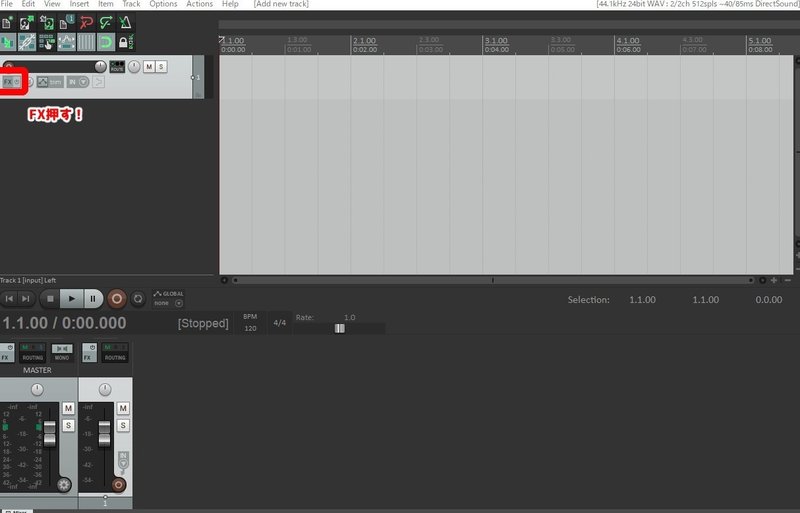Toggle the ripple editing toolbar icon
800x513 pixels.
46,42
